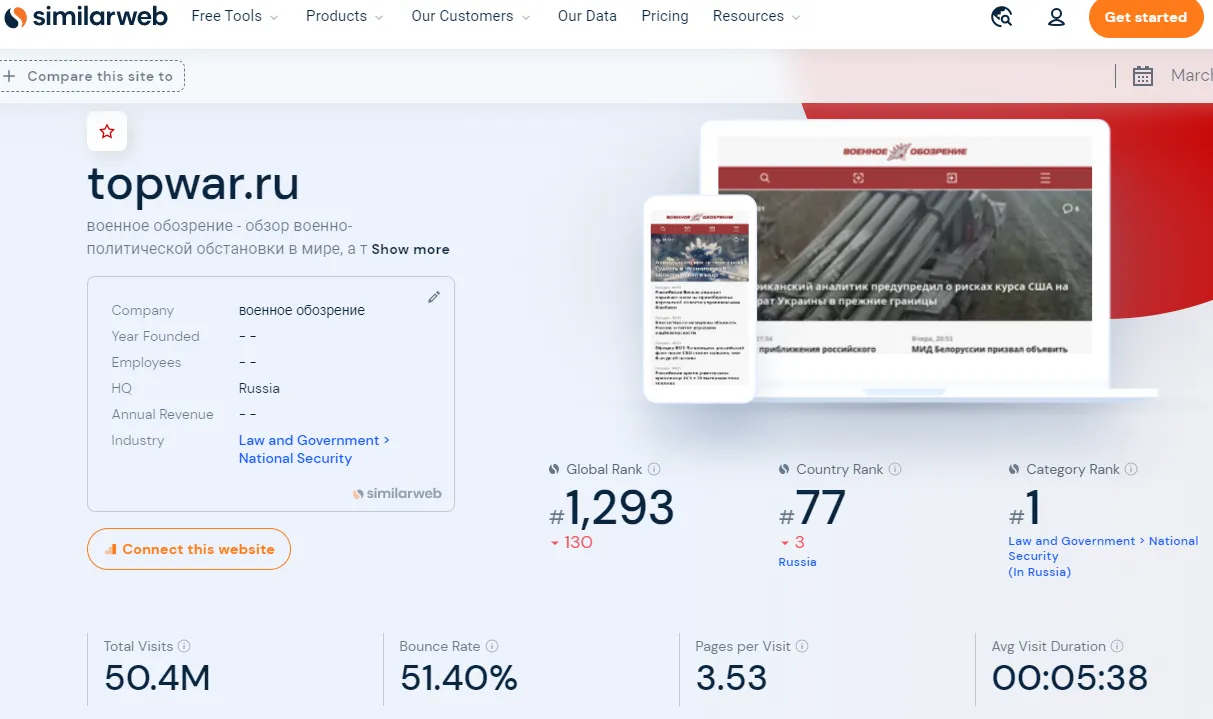Expand the Resources menu
This screenshot has width=1213, height=719.
click(x=757, y=16)
